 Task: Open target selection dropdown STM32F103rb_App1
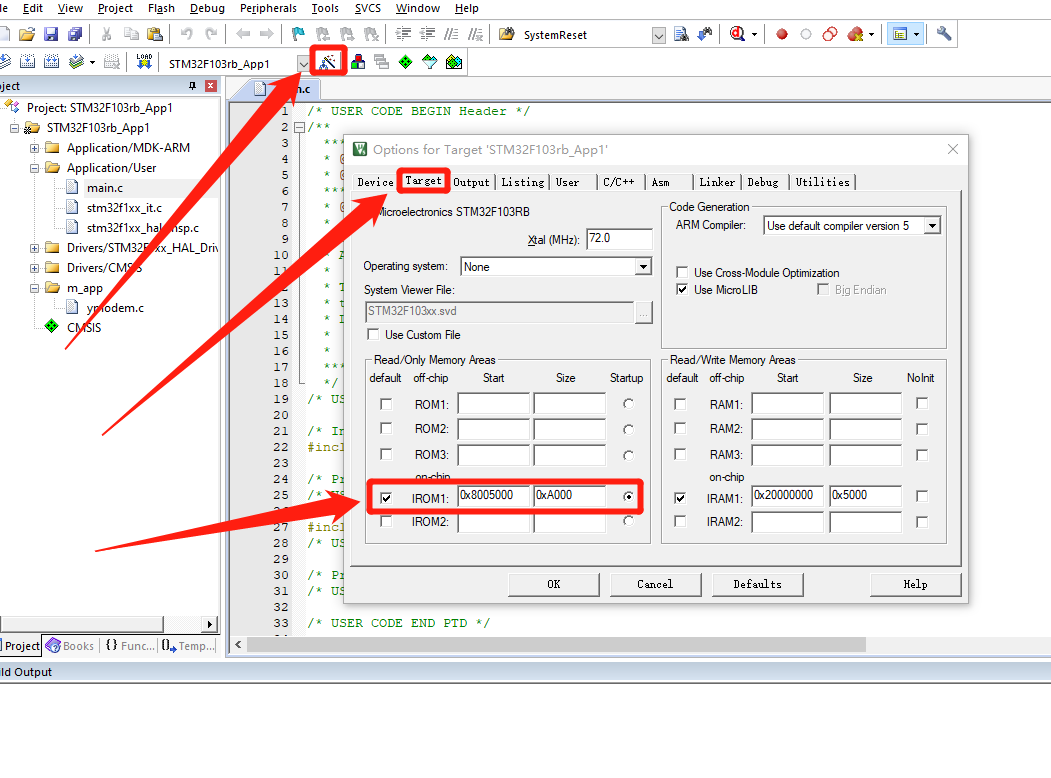304,64
